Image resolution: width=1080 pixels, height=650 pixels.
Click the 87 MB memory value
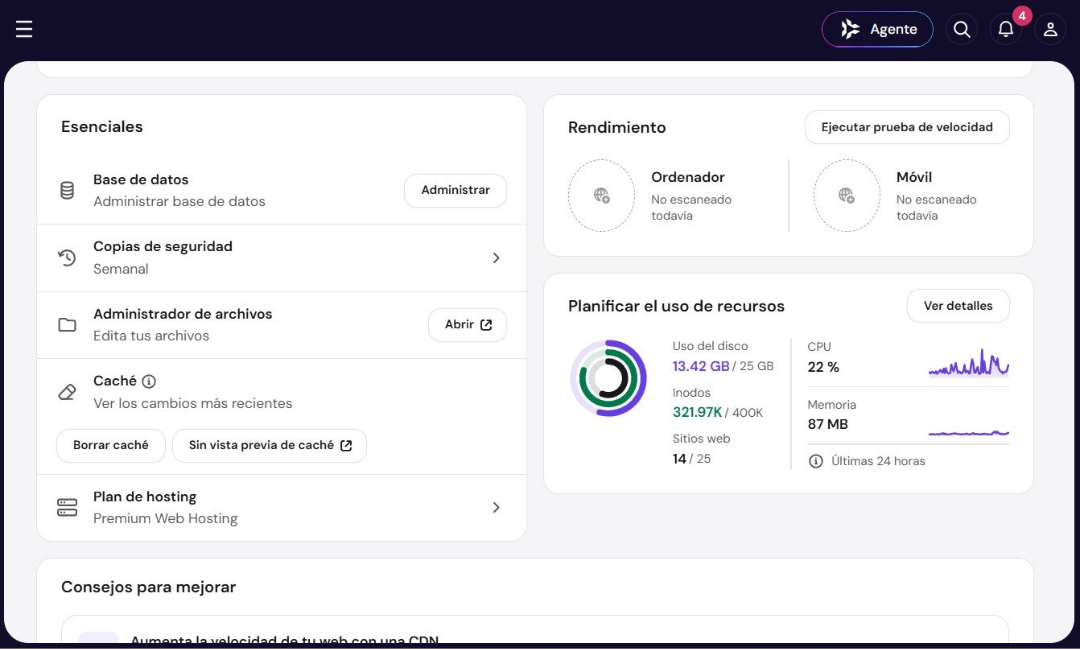point(827,424)
